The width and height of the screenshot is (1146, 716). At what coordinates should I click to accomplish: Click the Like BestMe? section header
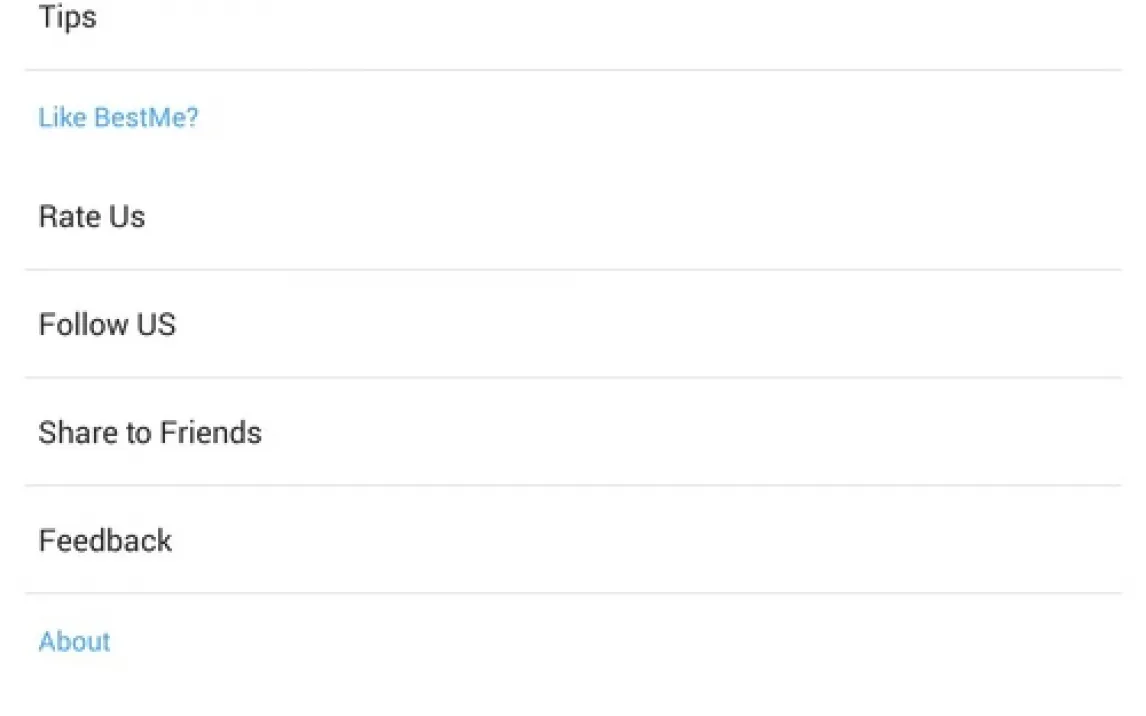coord(118,118)
